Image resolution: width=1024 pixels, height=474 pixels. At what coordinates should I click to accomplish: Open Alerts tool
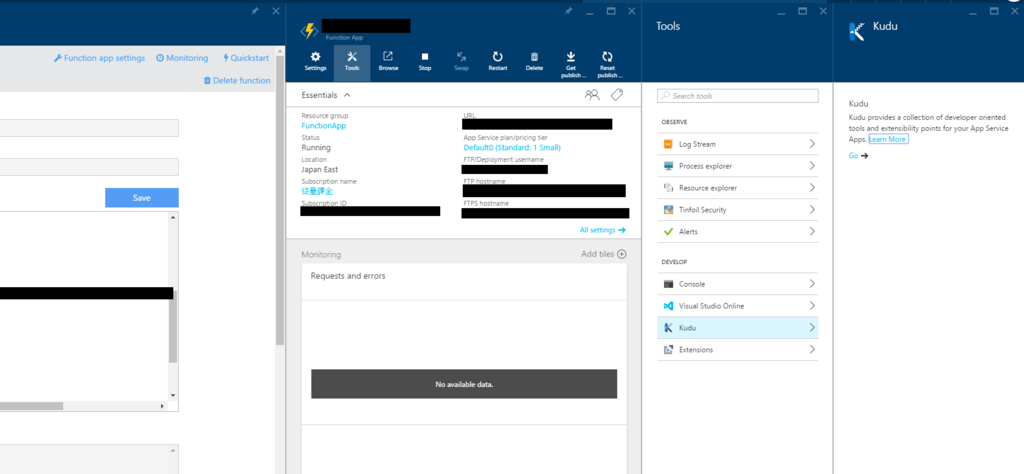737,232
